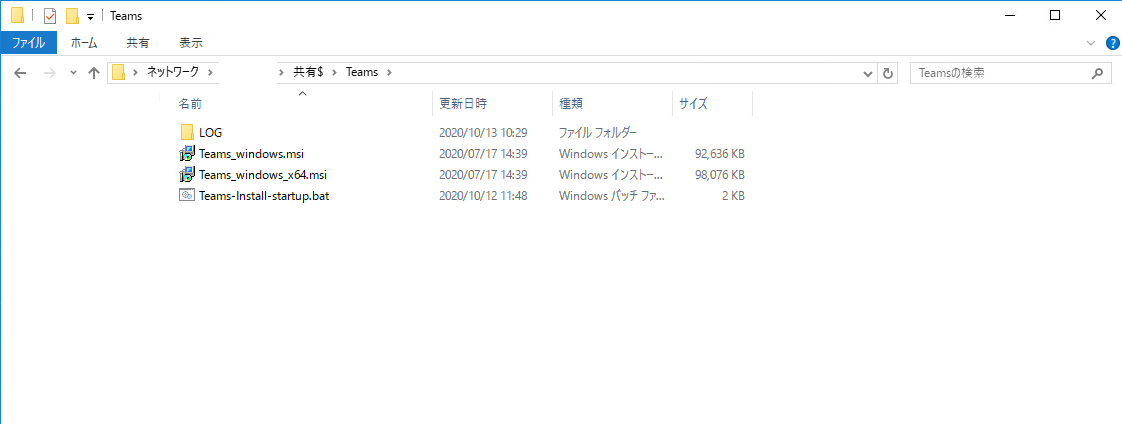
Task: Open the address bar history dropdown
Action: (x=868, y=73)
